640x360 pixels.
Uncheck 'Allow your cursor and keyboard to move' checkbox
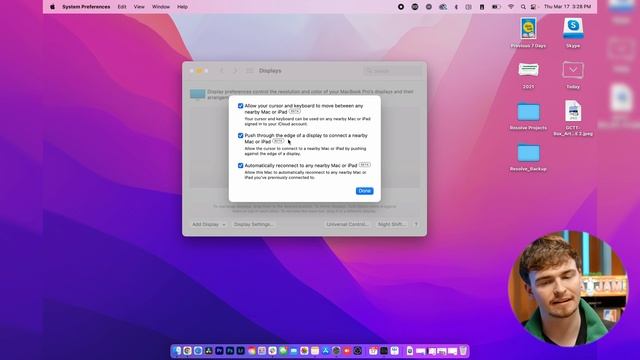coord(240,106)
